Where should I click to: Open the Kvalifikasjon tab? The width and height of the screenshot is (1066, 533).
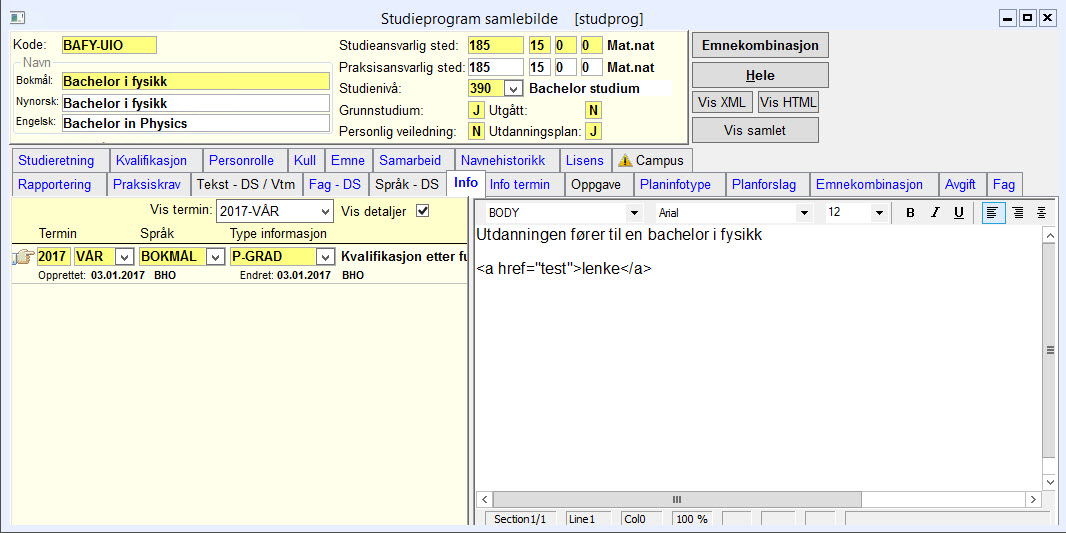click(156, 161)
